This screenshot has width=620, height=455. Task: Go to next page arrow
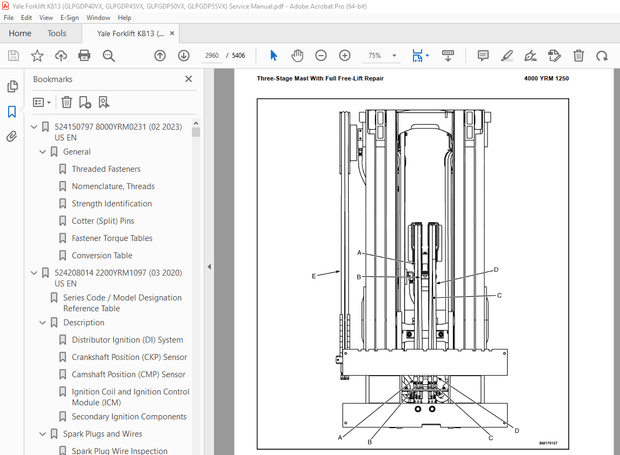[x=183, y=56]
